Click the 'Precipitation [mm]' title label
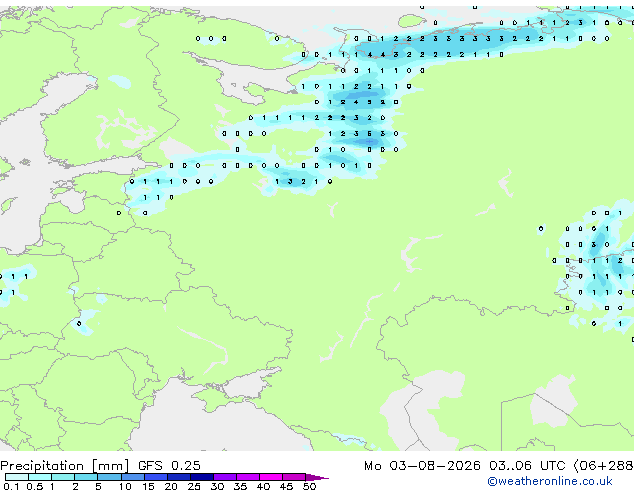 click(65, 466)
